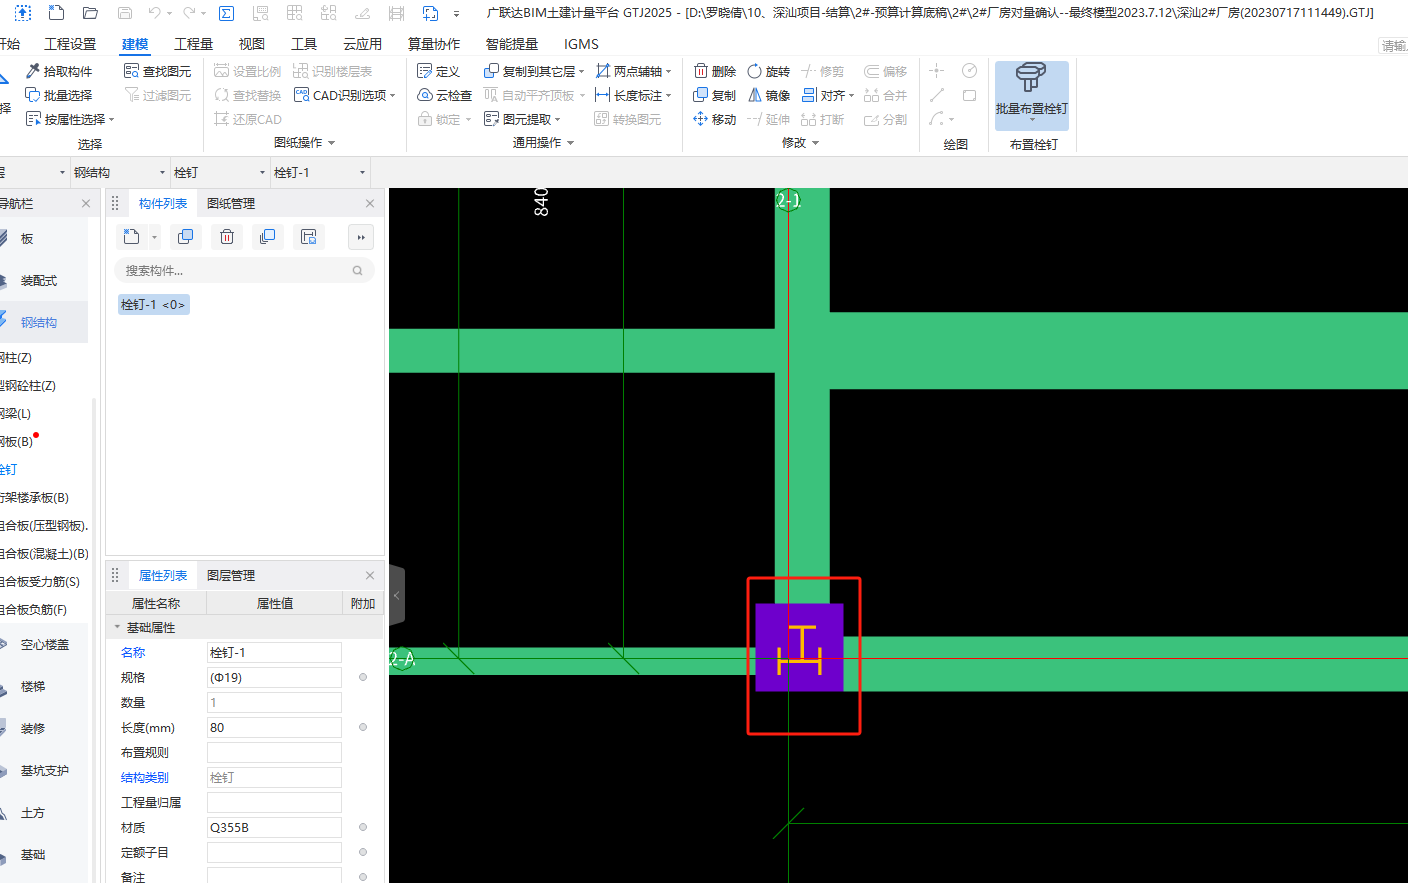Select 装配式 in navigation bar
Image resolution: width=1408 pixels, height=883 pixels.
pyautogui.click(x=38, y=281)
